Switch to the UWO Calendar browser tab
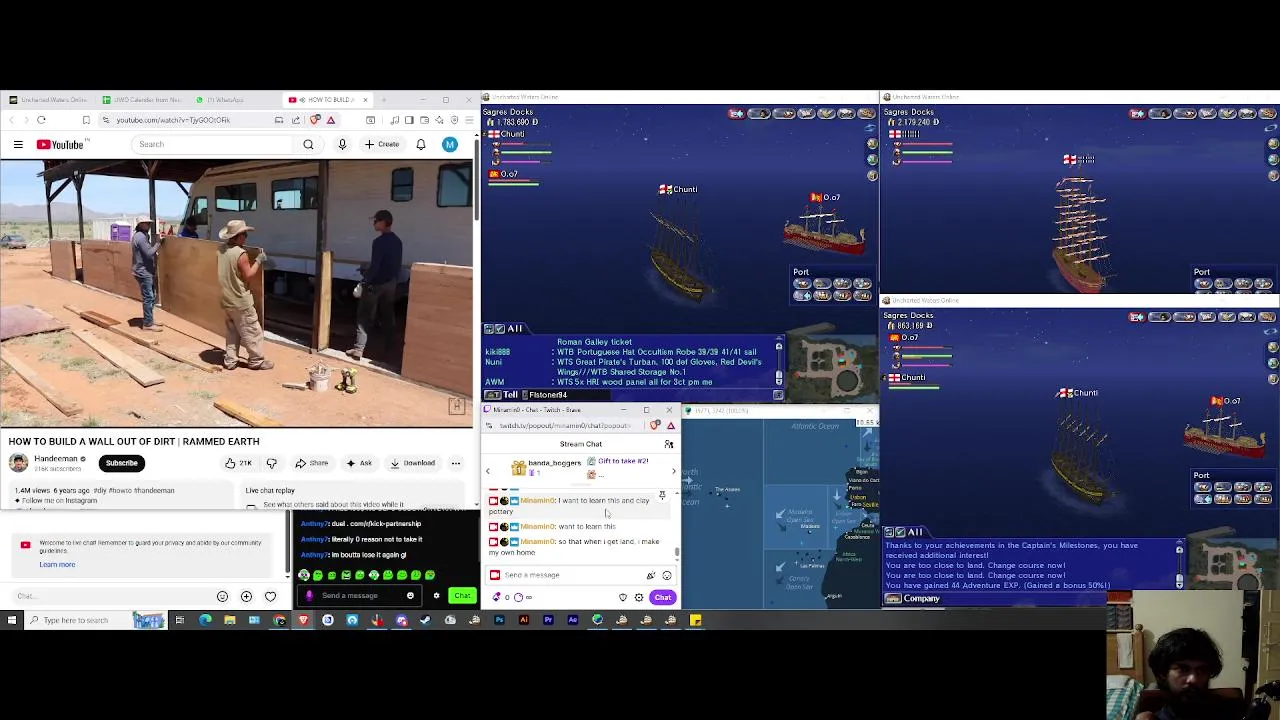This screenshot has height=720, width=1280. point(142,100)
